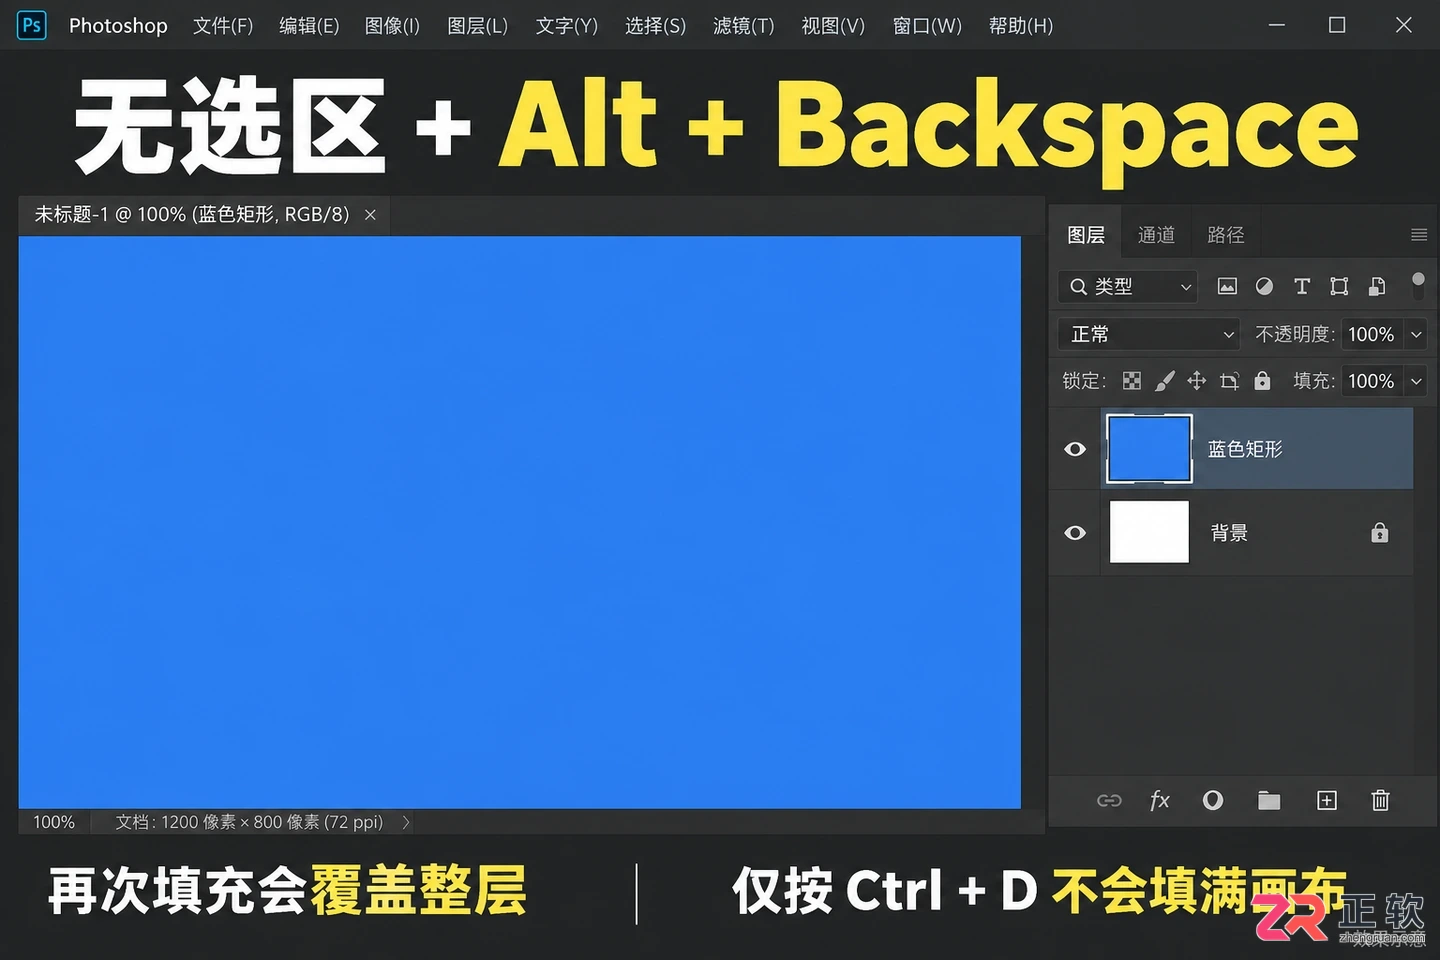Click the 填充 100% value field
The image size is (1440, 960).
click(1372, 381)
